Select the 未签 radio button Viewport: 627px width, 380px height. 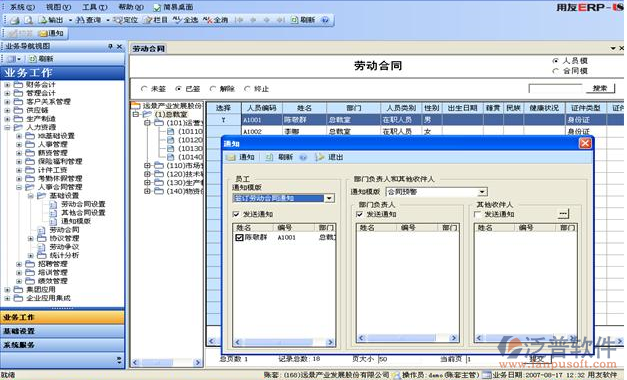(144, 89)
